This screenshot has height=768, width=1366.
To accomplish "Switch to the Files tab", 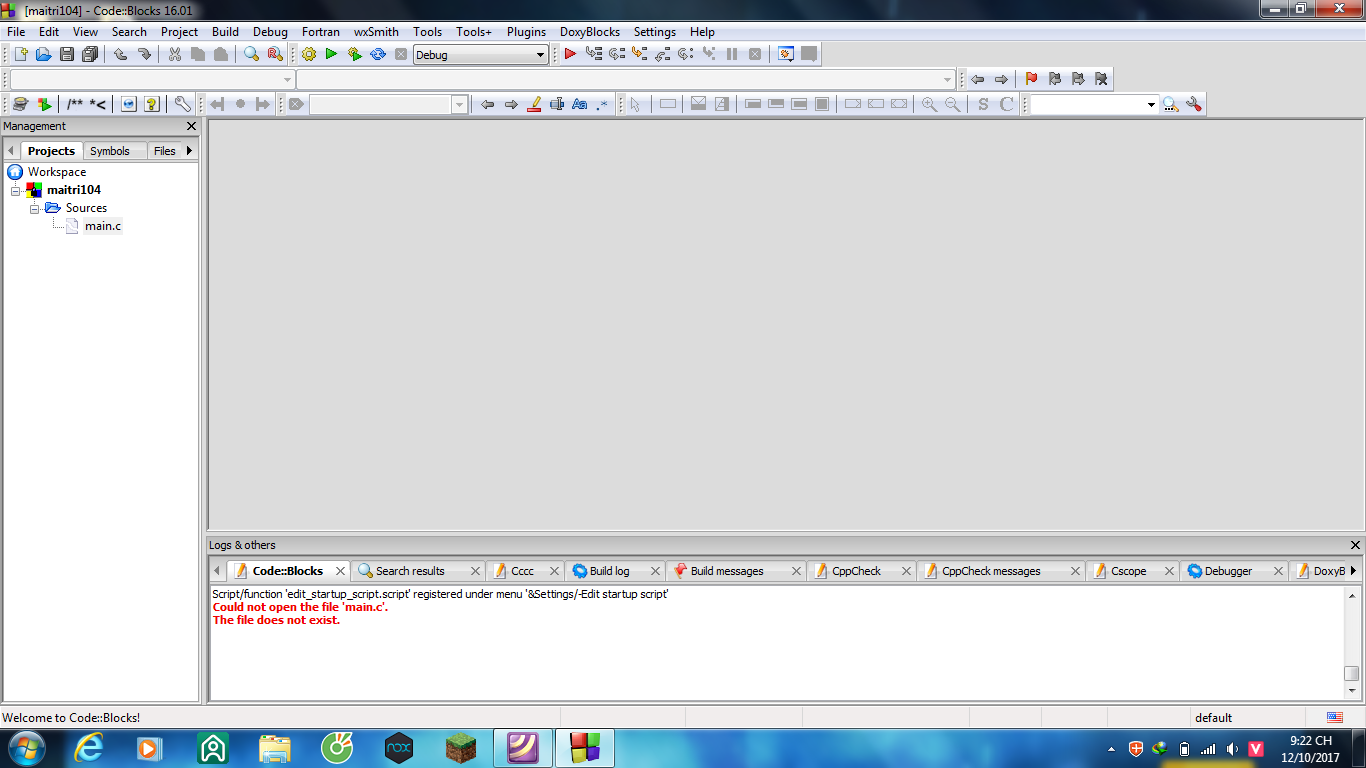I will pyautogui.click(x=165, y=151).
